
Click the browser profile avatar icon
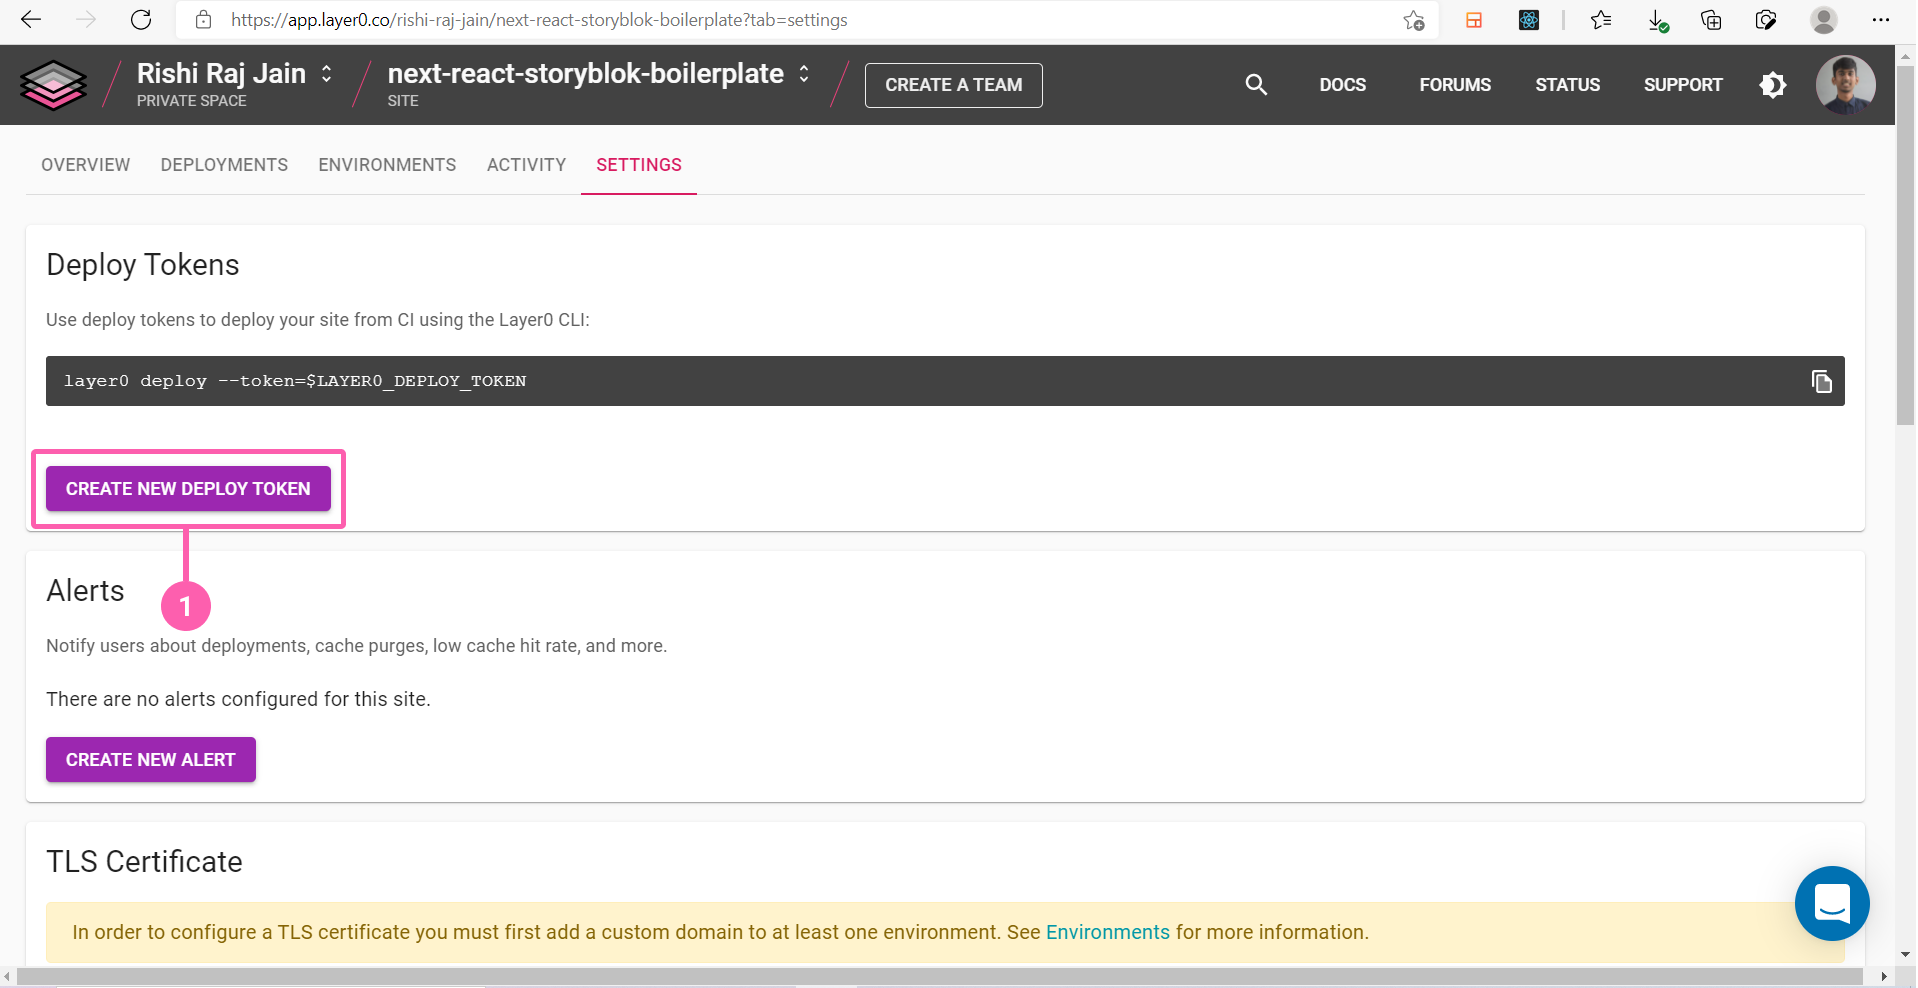[1824, 20]
